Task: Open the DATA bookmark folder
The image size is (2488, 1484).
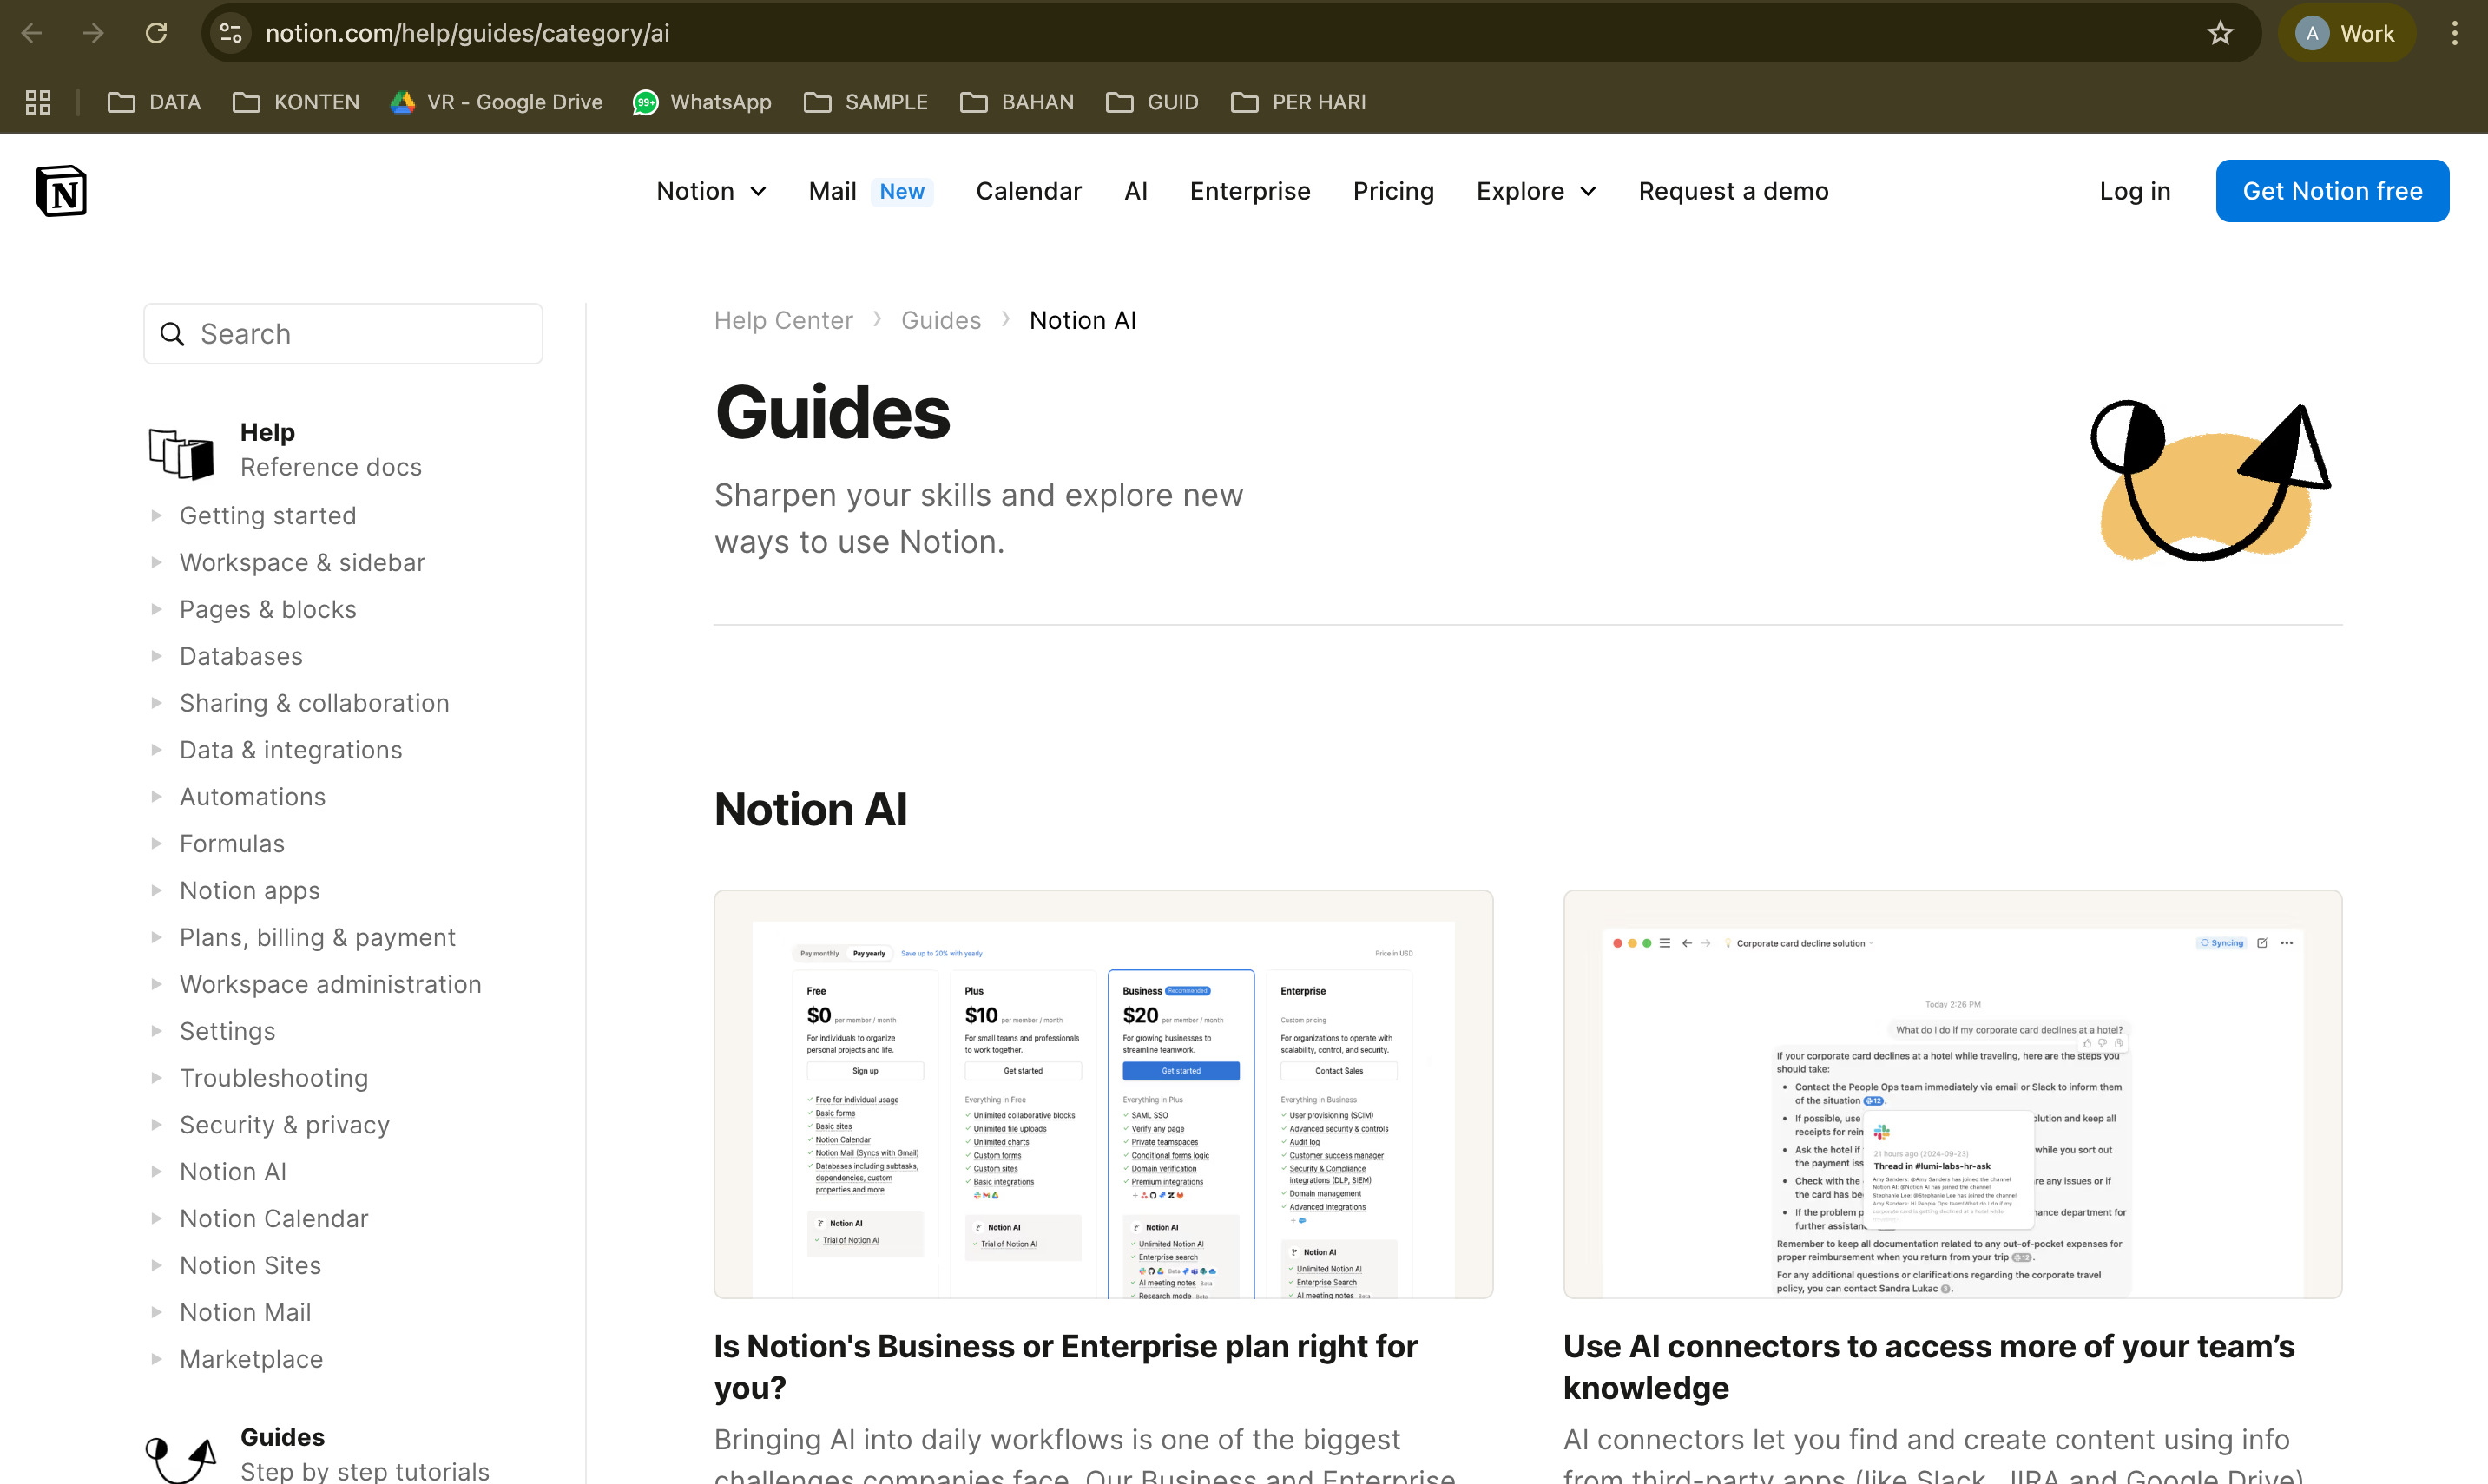Action: coord(154,102)
